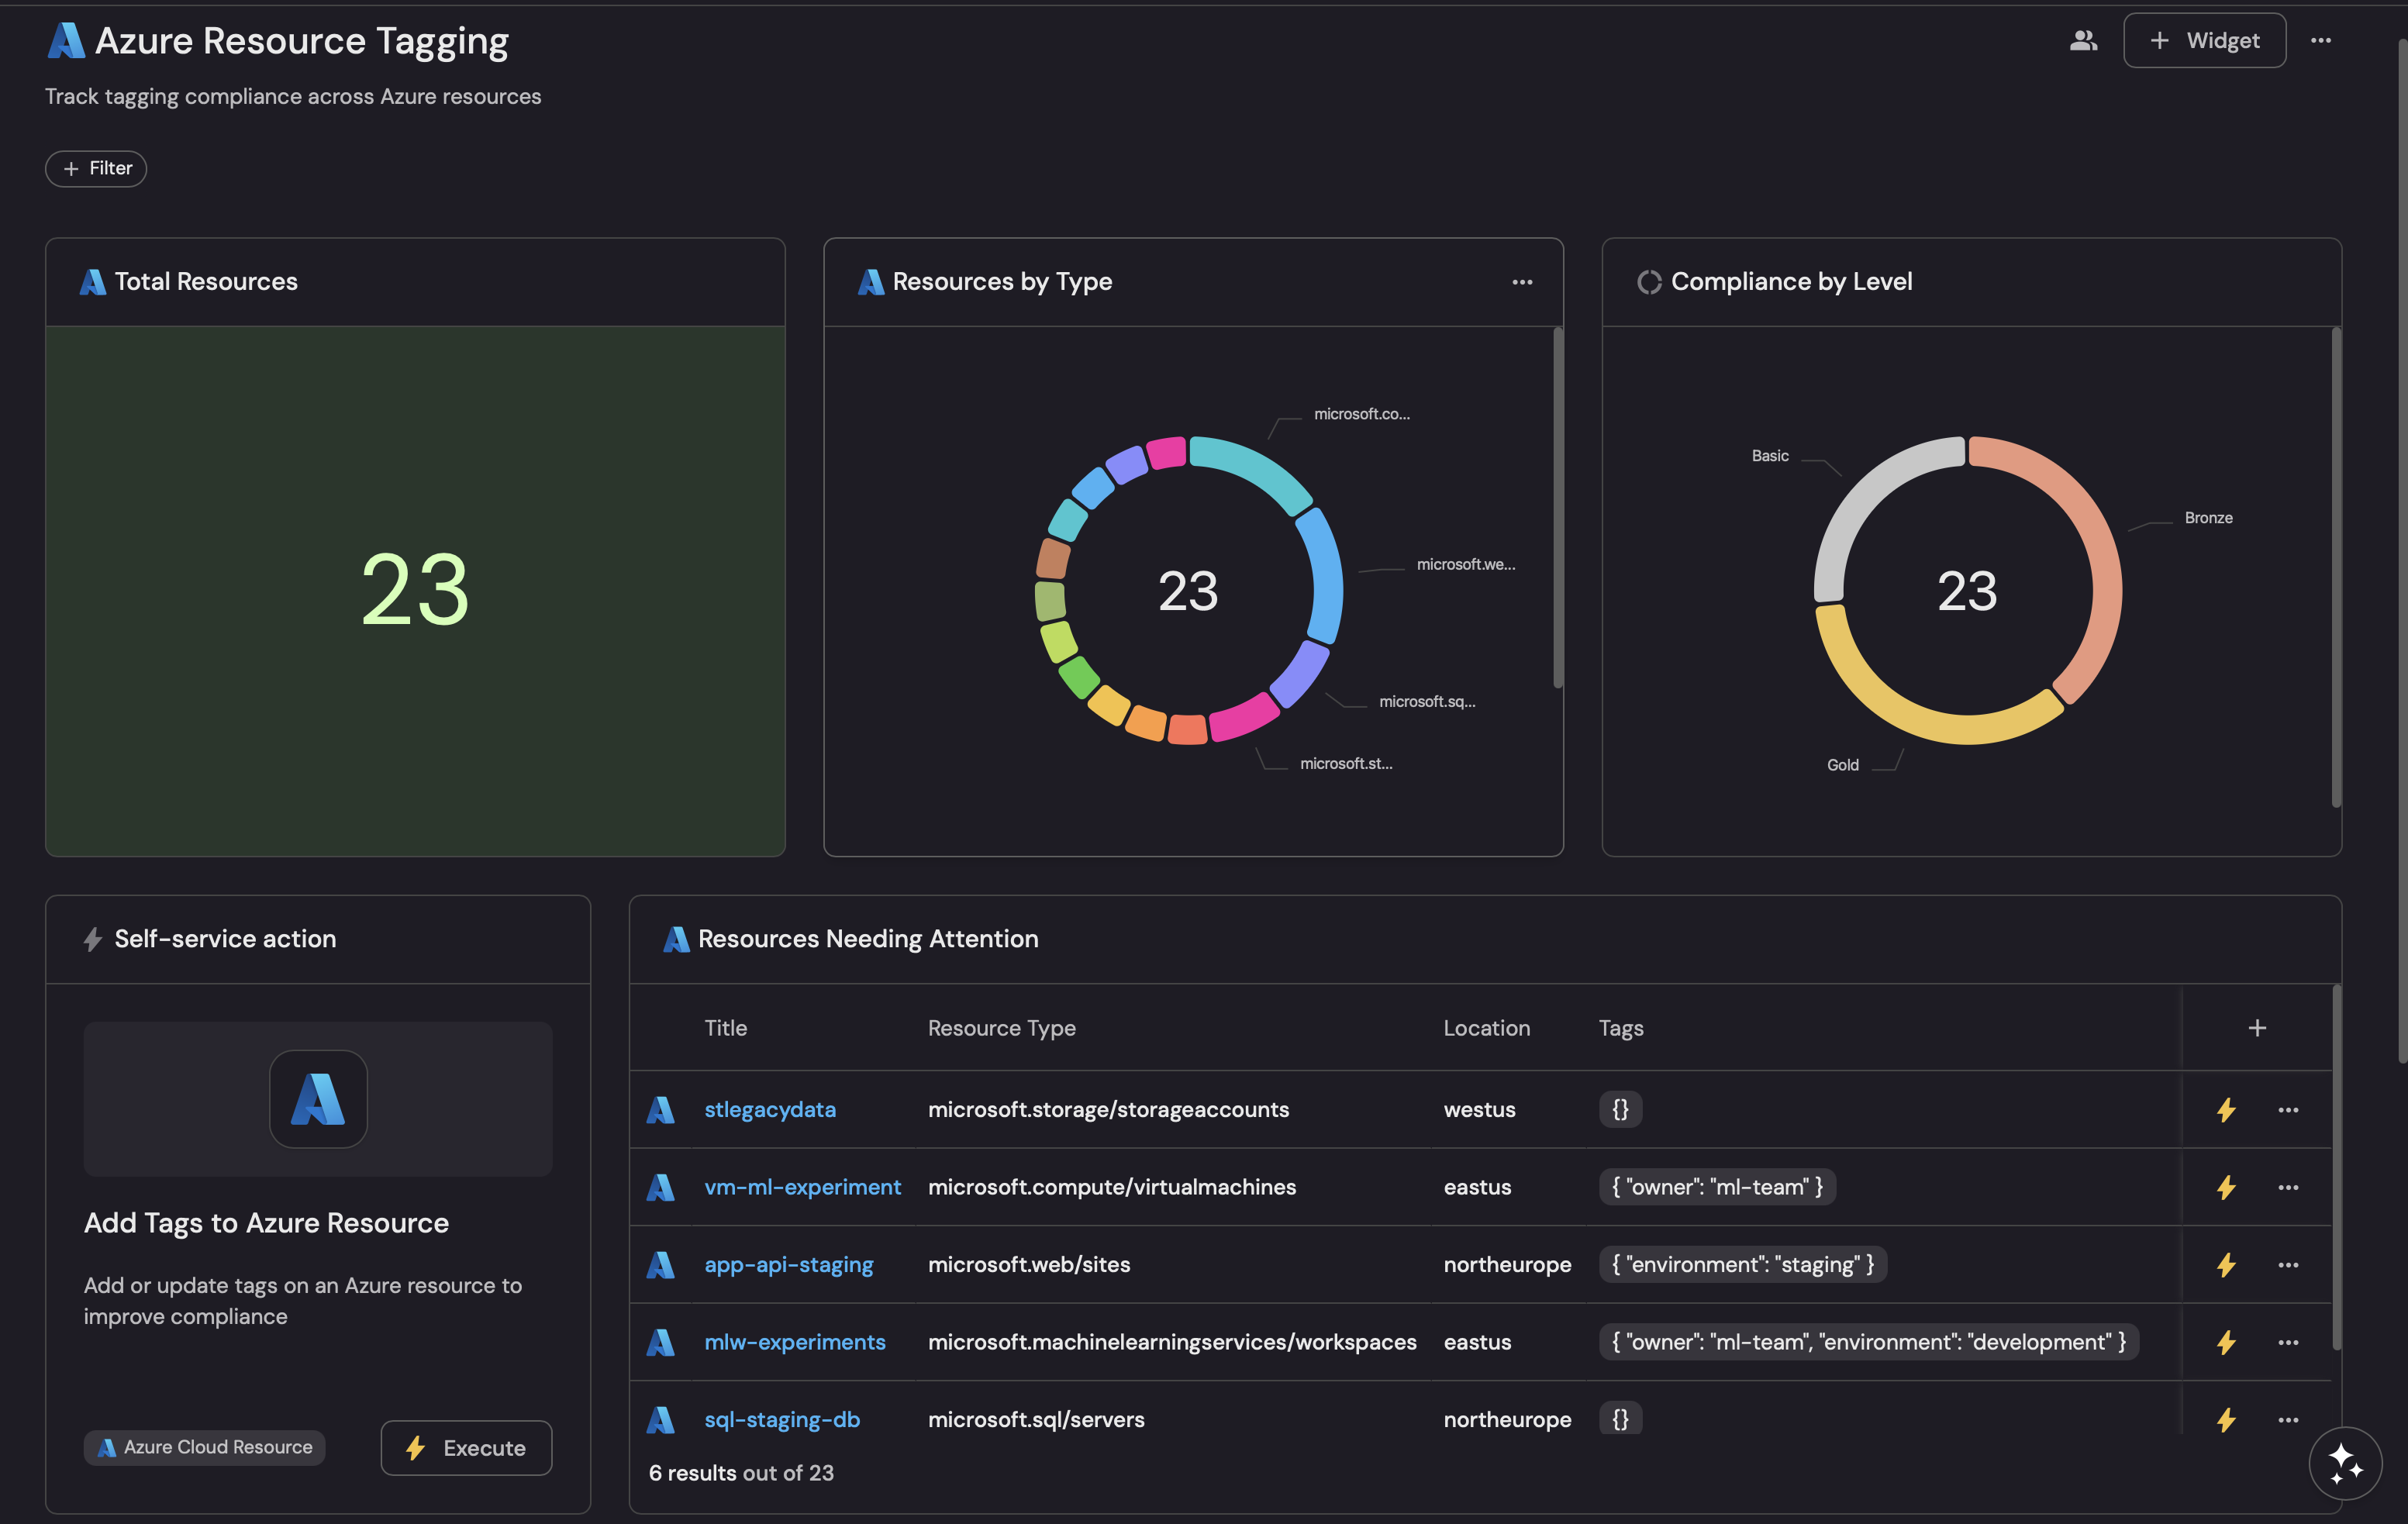Open Resources by Type widget menu

click(x=1521, y=282)
